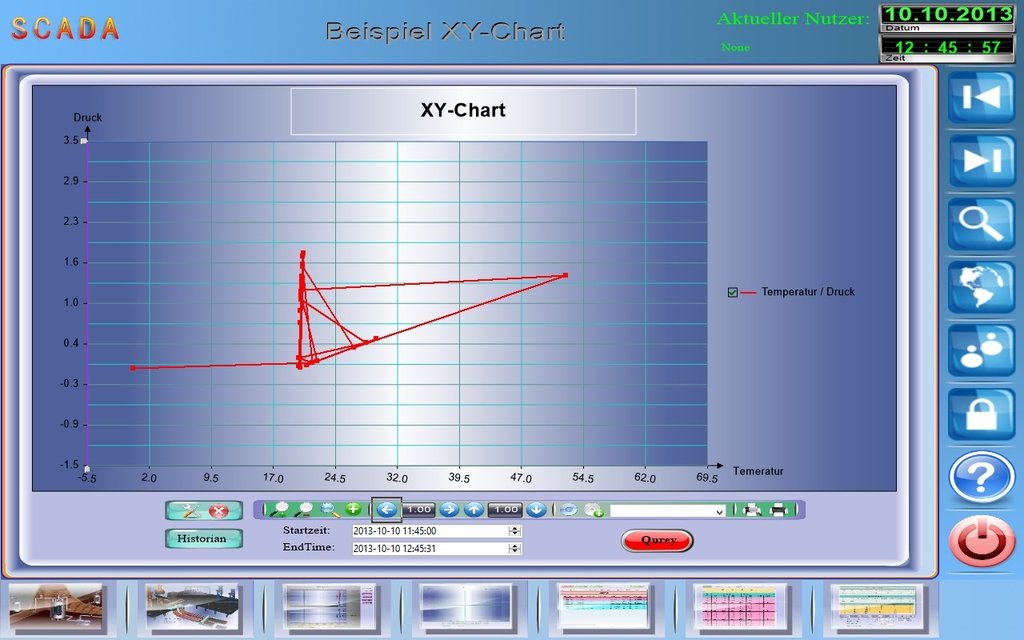Click the power off button
The image size is (1024, 640).
pyautogui.click(x=981, y=540)
